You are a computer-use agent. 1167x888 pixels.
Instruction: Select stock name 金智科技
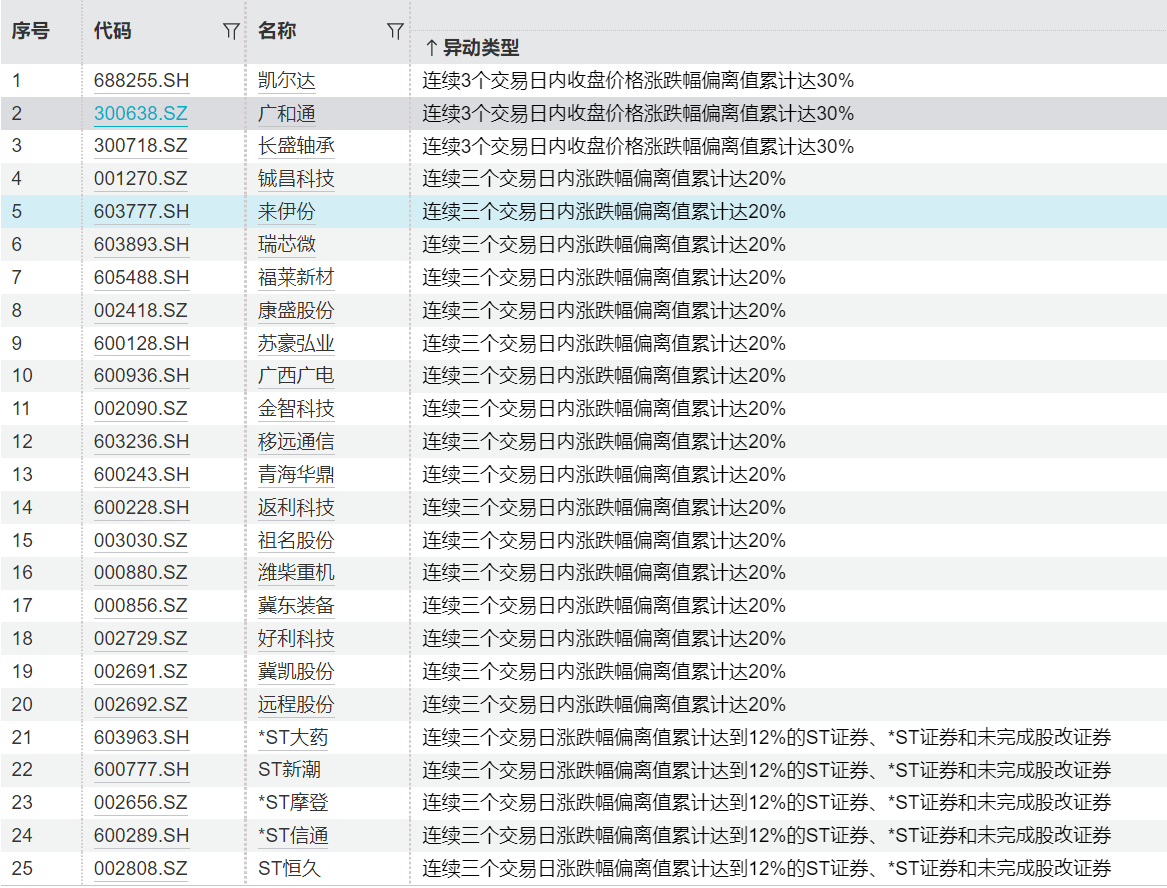[x=296, y=409]
